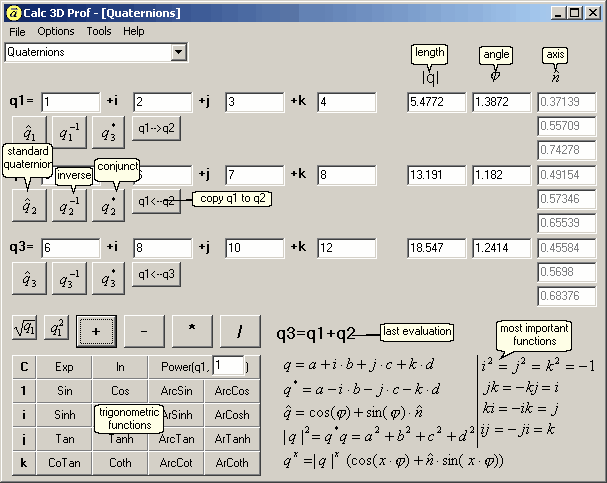Open the Options menu

(x=56, y=31)
